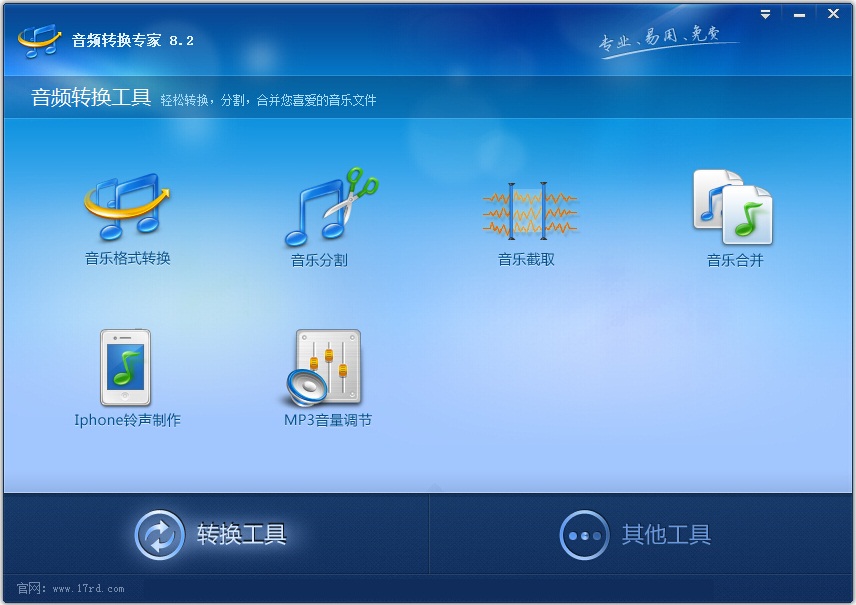Launch the 音乐分割 scissors icon

[x=331, y=207]
